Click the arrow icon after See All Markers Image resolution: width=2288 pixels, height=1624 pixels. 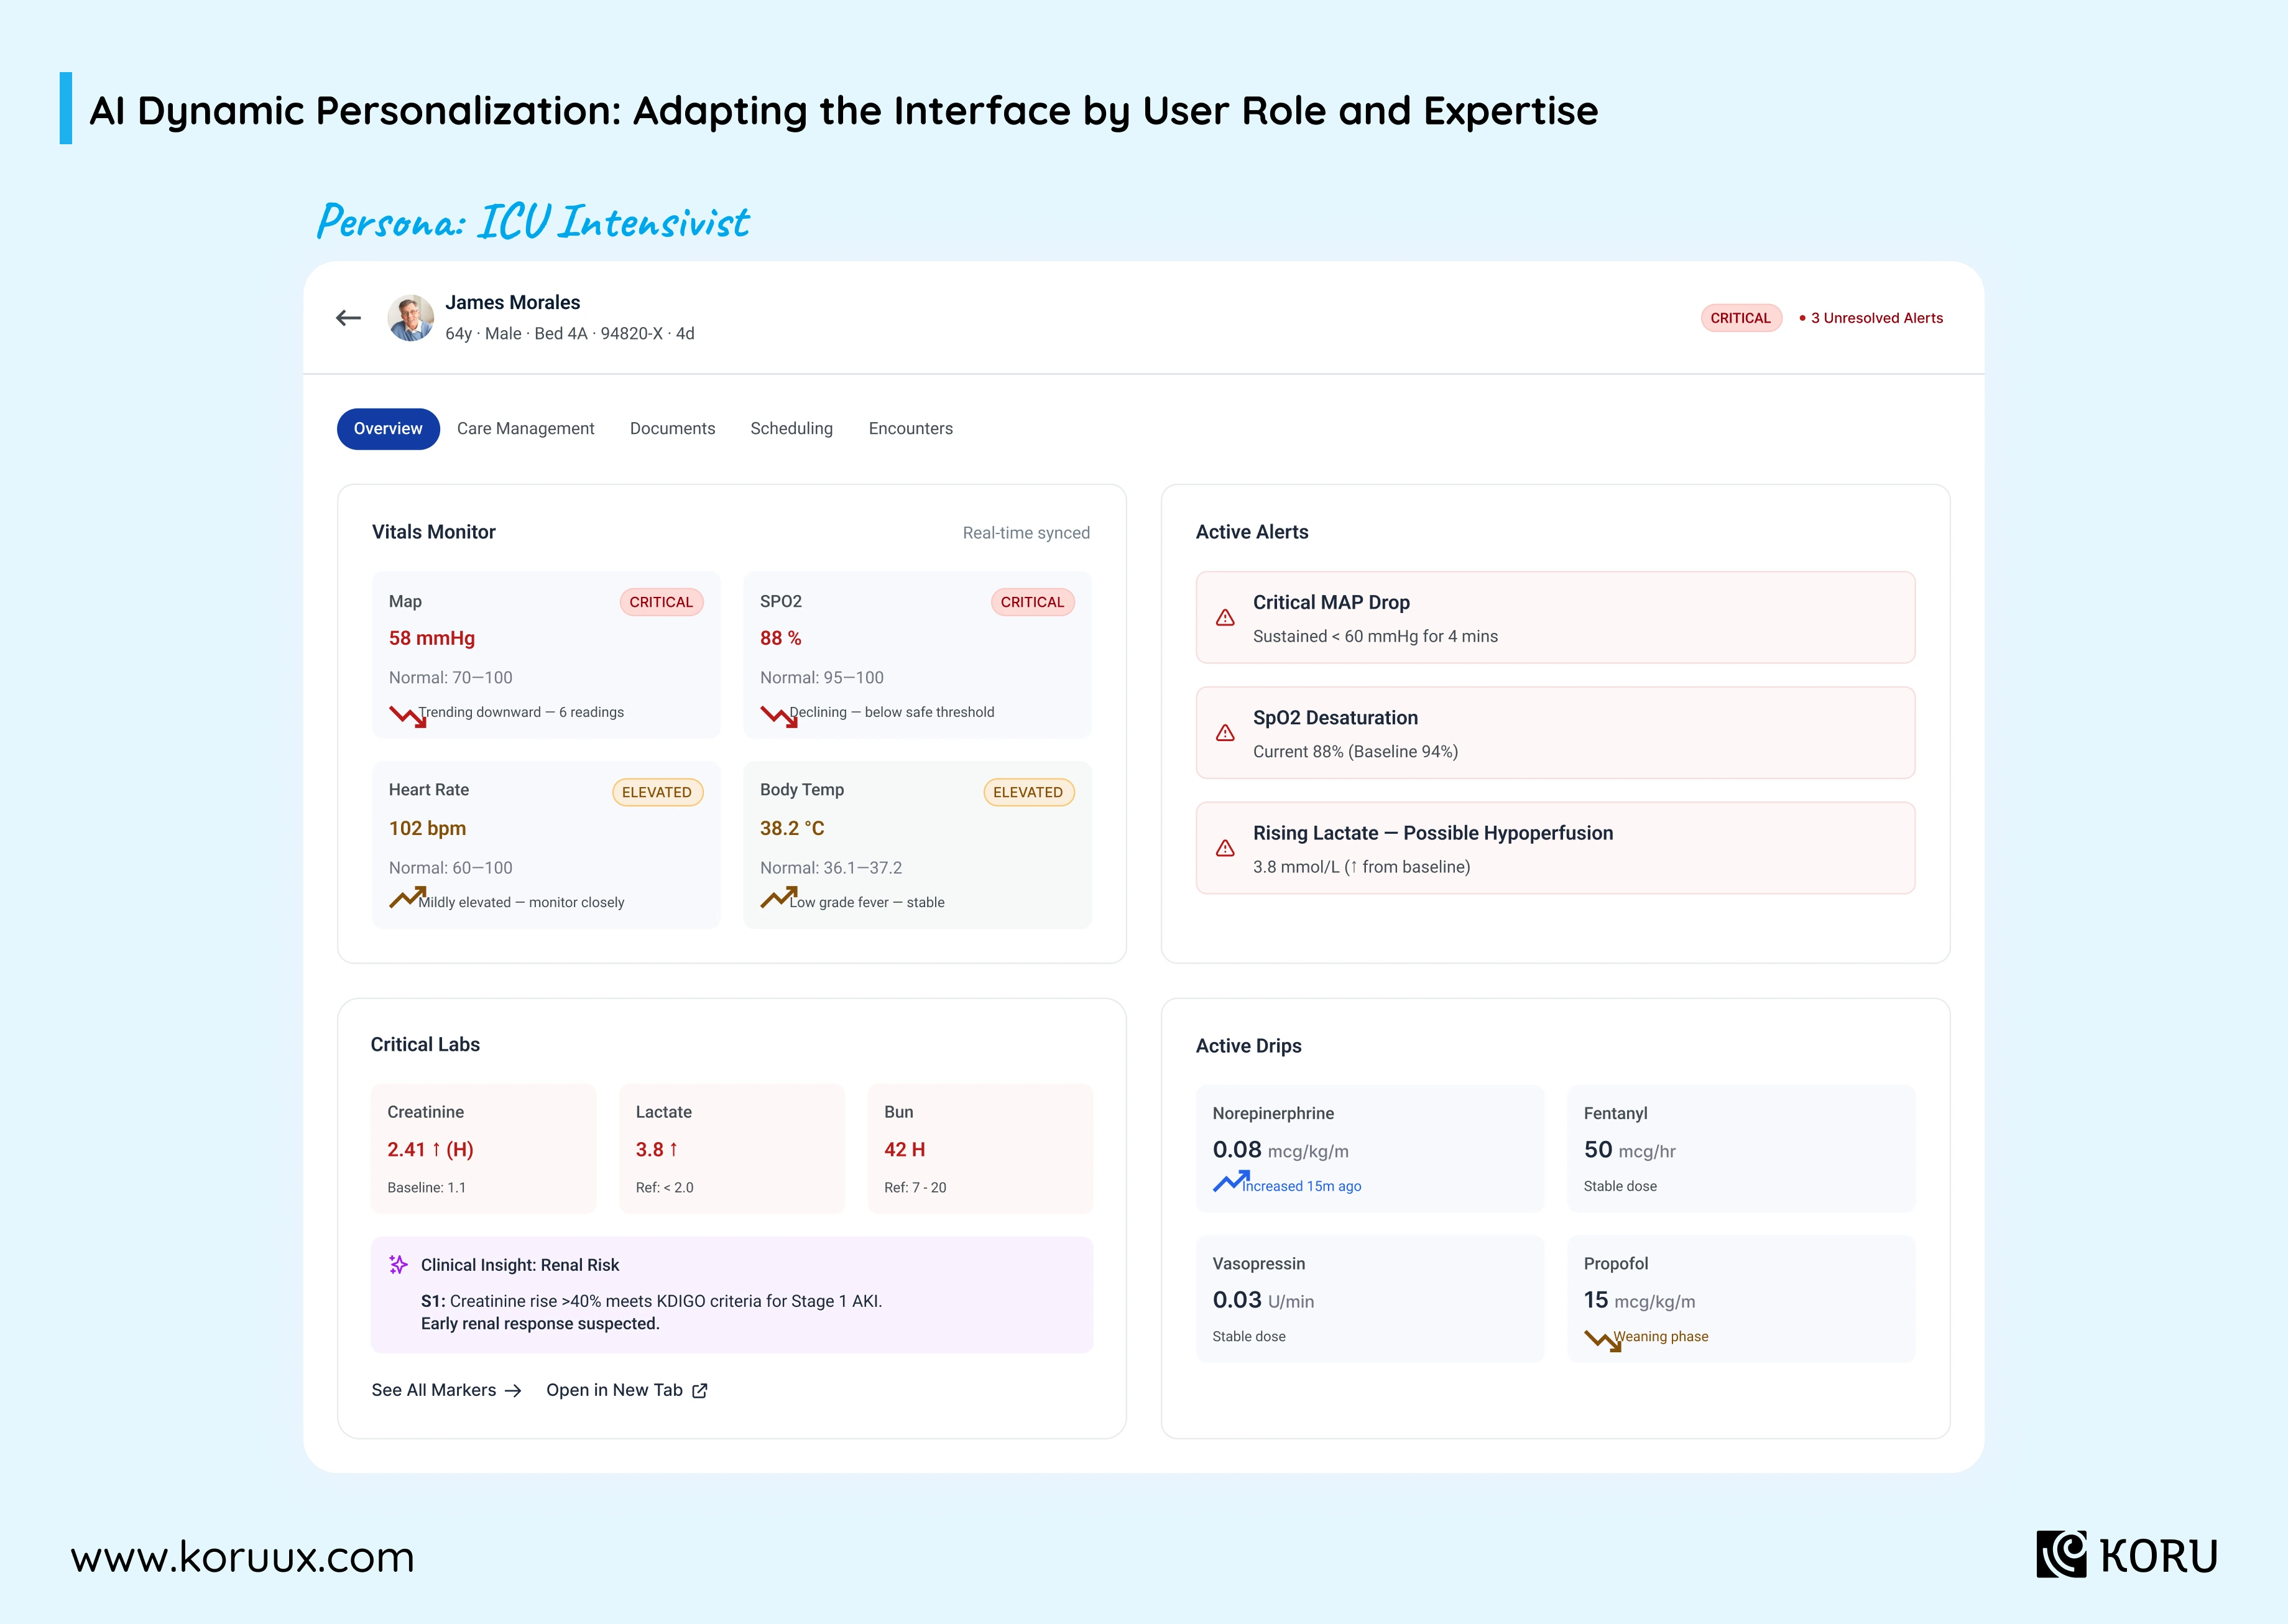click(513, 1391)
